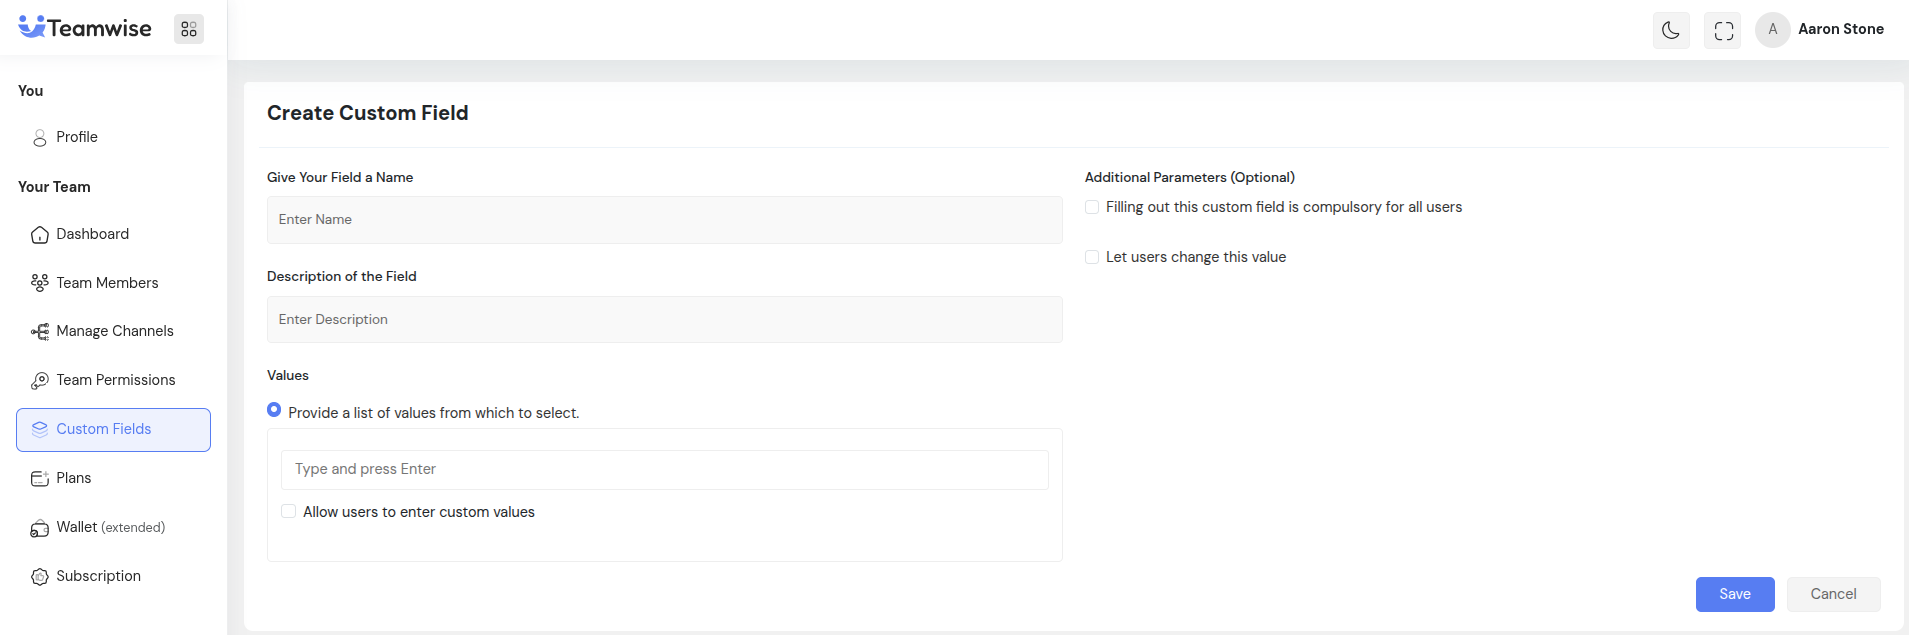
Task: Open Profile via its person icon
Action: pos(40,138)
